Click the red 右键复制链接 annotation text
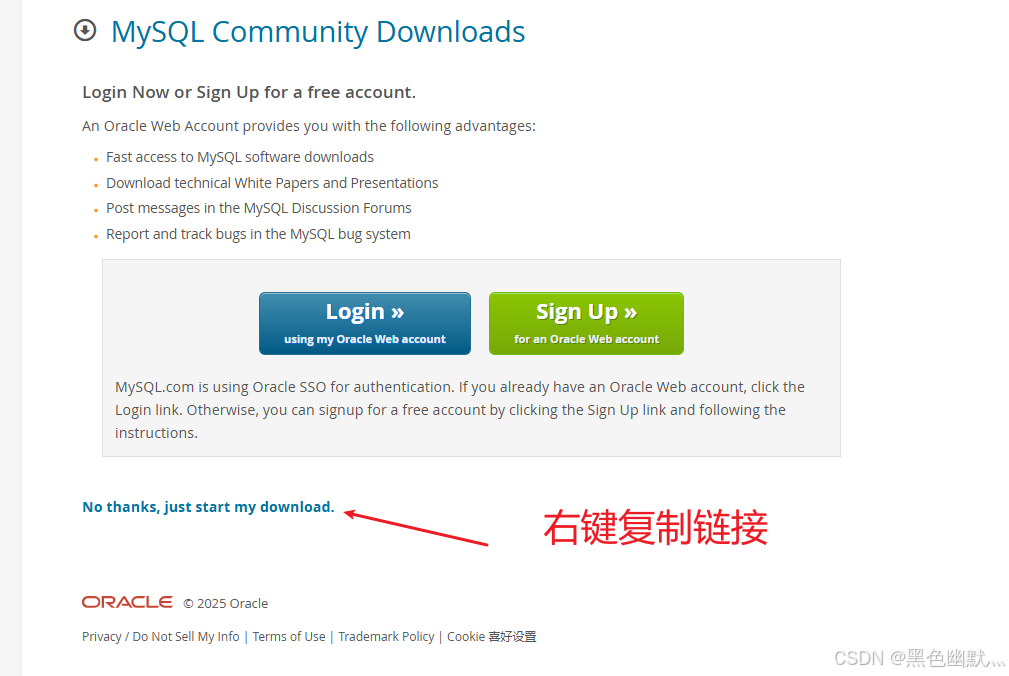Screen dimensions: 1009x676 pyautogui.click(x=656, y=528)
